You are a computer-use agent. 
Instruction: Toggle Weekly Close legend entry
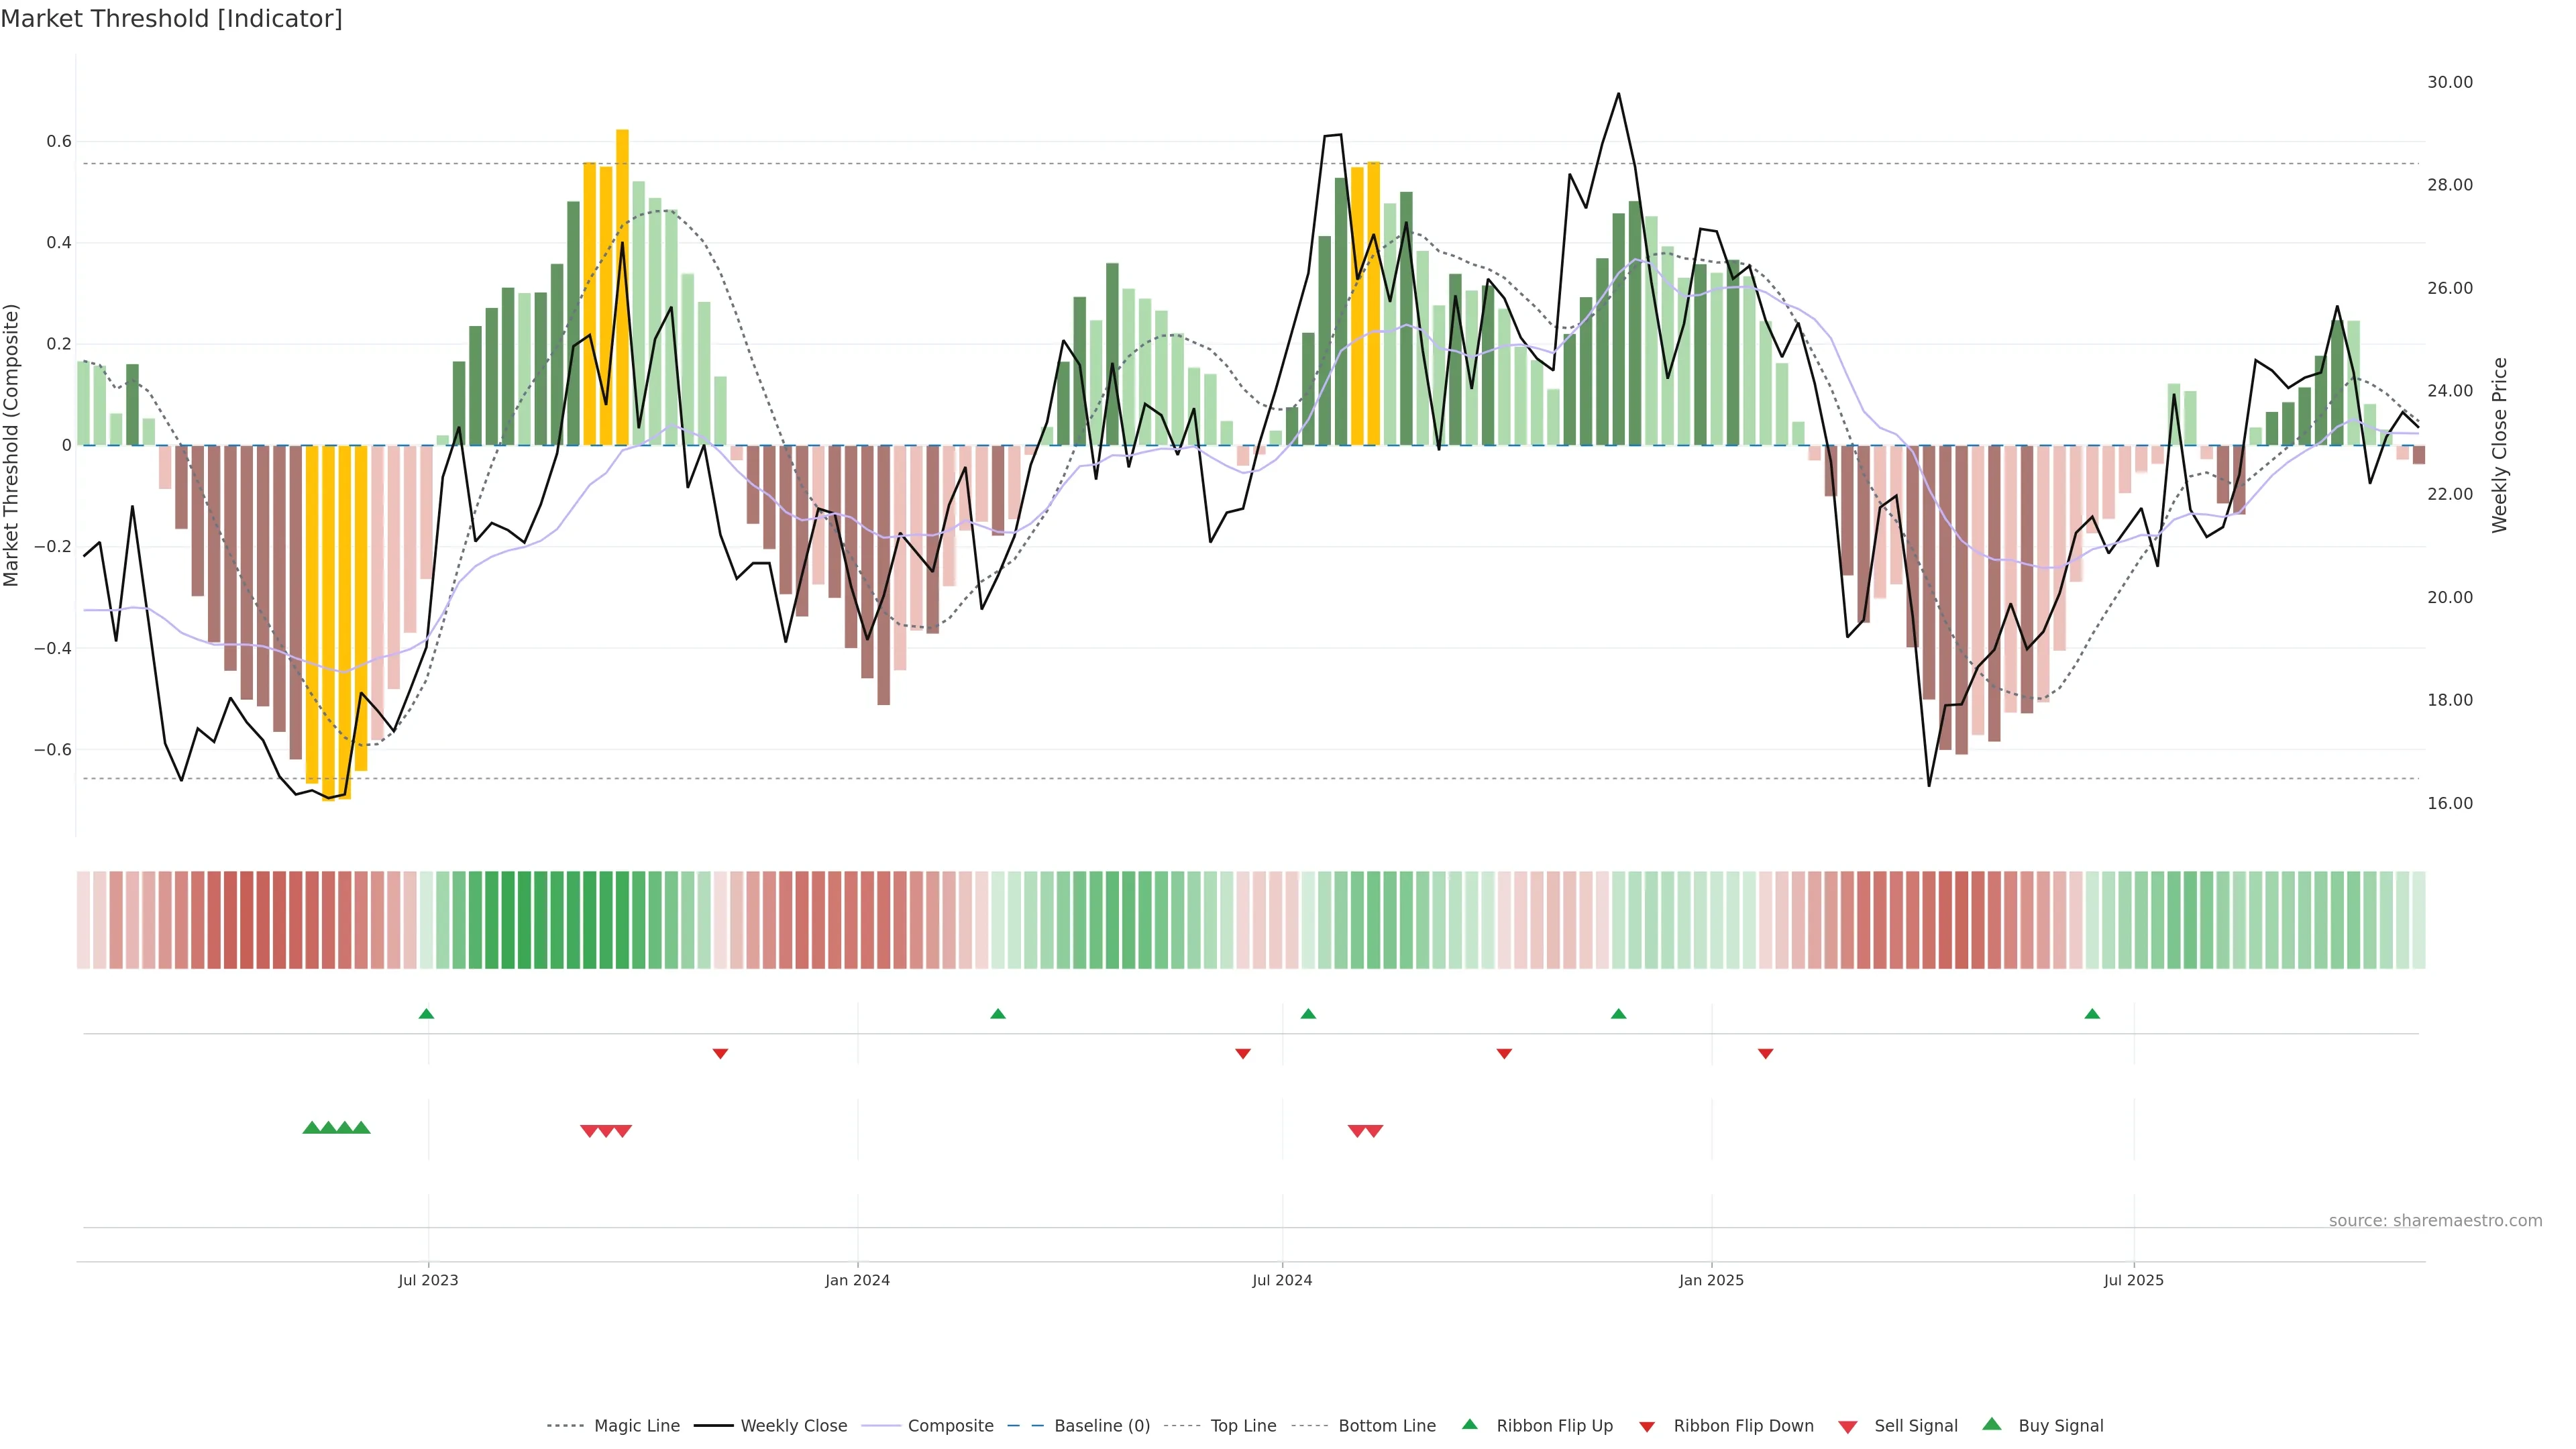[x=793, y=1426]
